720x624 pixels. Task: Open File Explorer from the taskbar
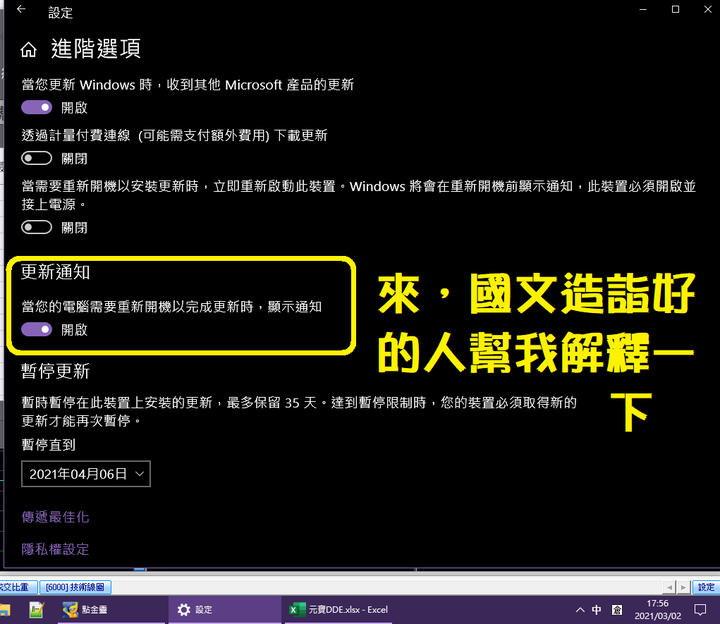5,610
